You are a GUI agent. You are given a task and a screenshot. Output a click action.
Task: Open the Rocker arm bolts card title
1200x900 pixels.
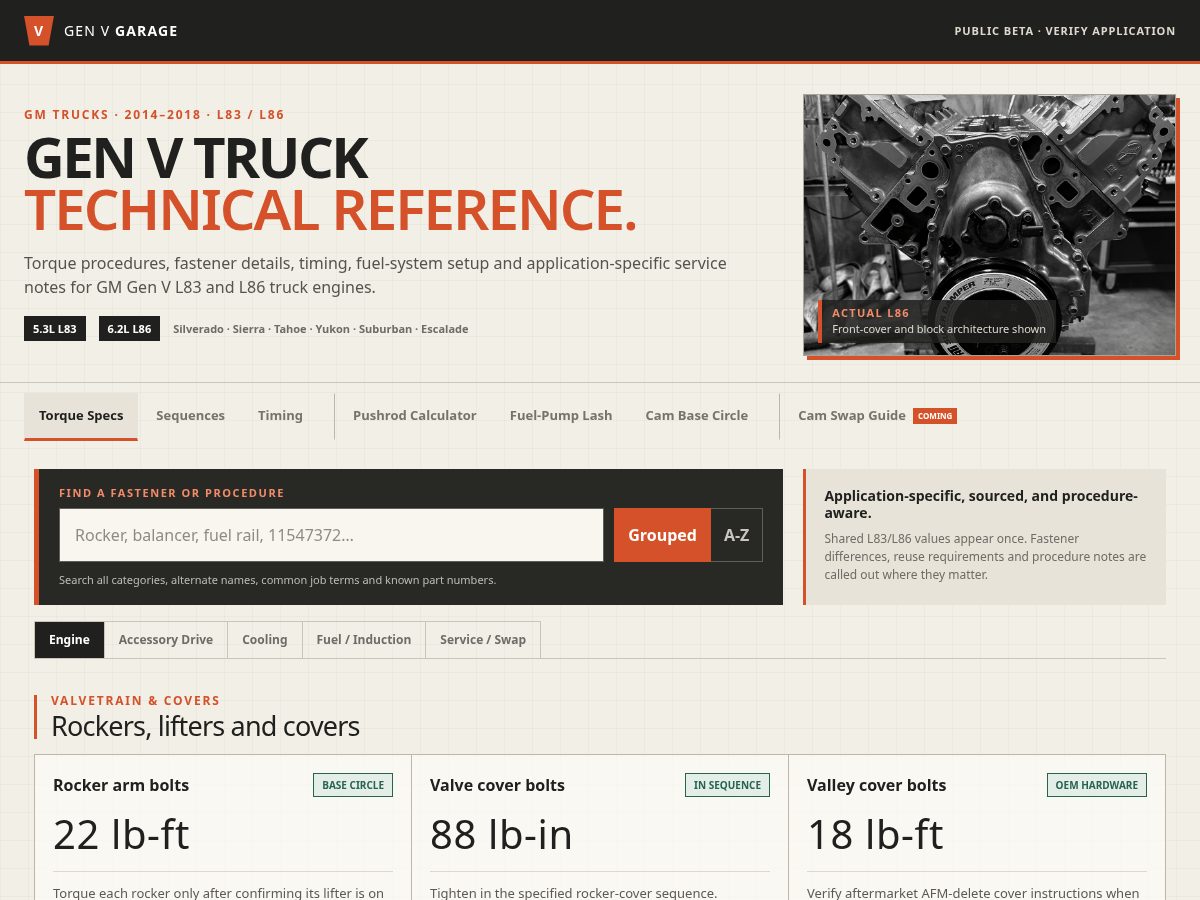[x=121, y=785]
